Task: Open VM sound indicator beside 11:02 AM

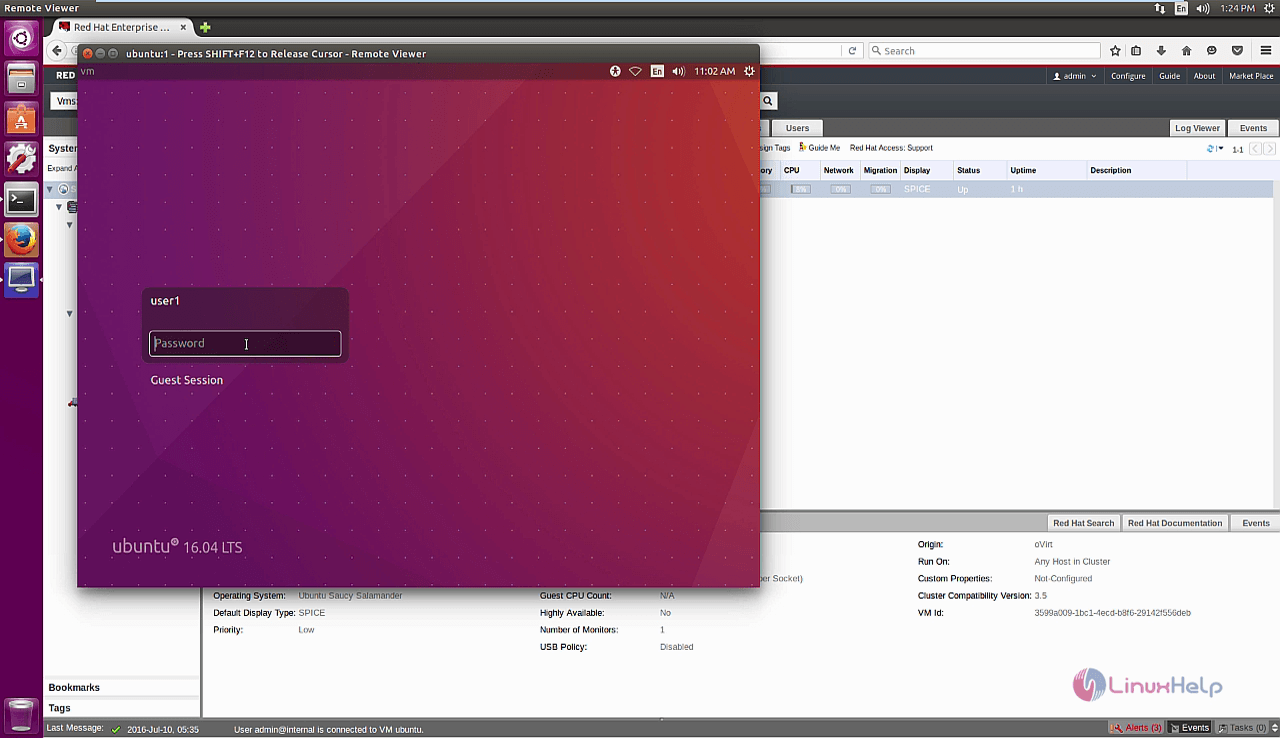Action: point(679,71)
